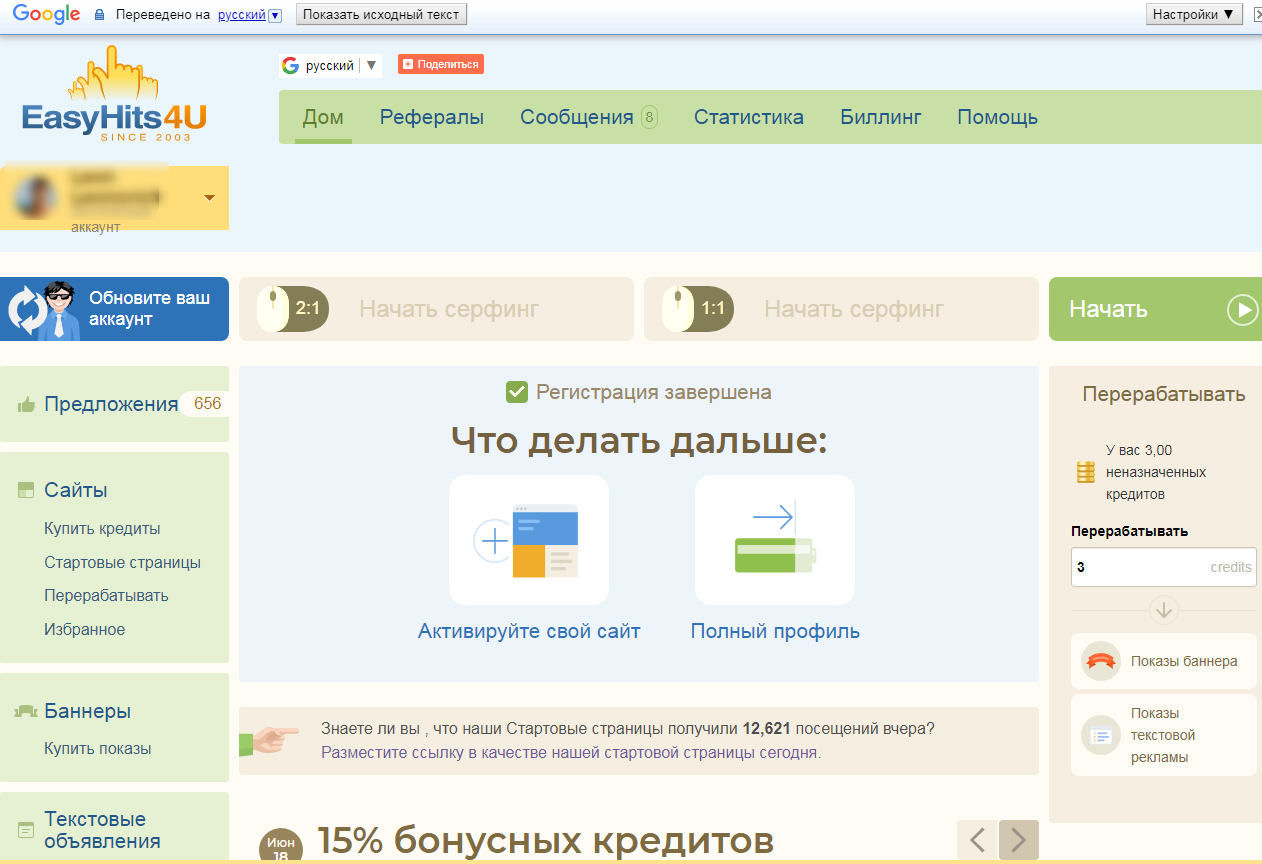Screen dimensions: 1262x864
Task: Click the Июн 18 date badge
Action: pos(281,848)
